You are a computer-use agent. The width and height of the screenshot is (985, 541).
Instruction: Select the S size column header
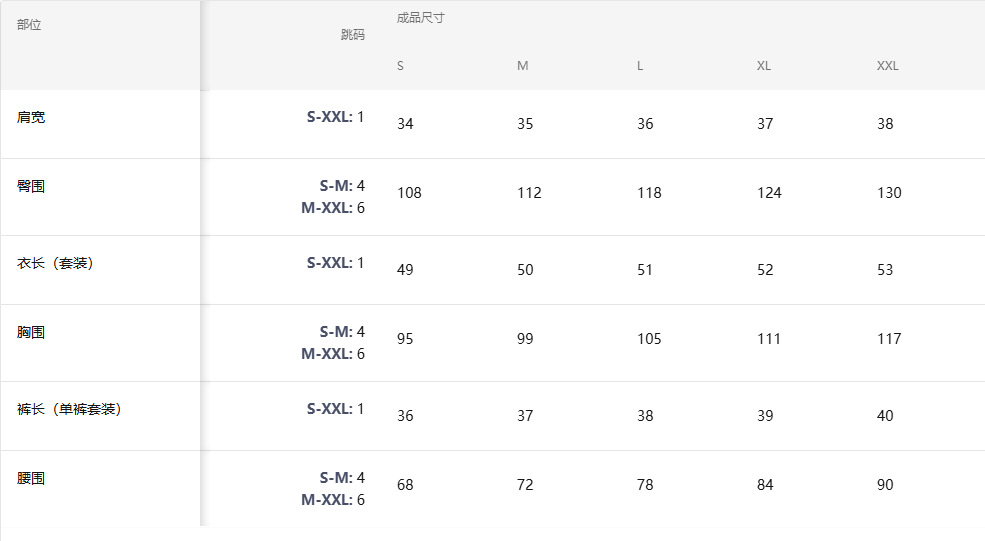401,66
